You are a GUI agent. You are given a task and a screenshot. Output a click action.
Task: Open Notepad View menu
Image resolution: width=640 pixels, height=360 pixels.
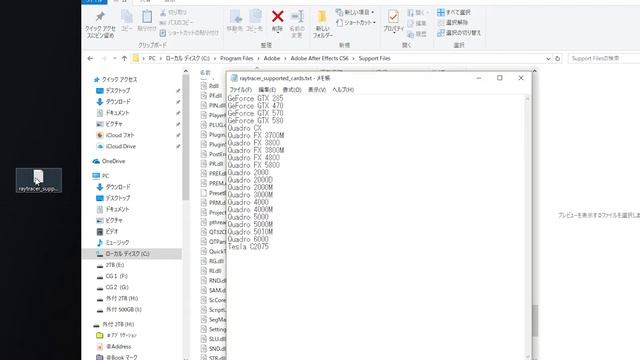pyautogui.click(x=317, y=89)
